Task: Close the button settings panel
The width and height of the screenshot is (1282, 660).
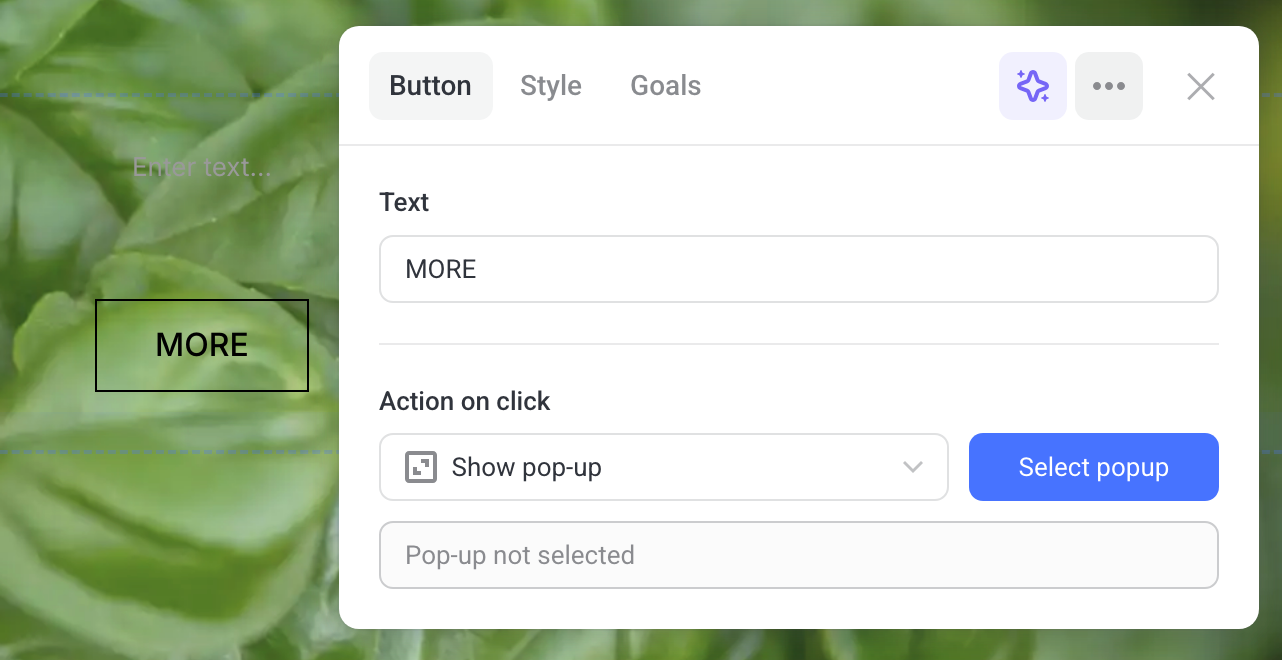Action: [x=1200, y=87]
